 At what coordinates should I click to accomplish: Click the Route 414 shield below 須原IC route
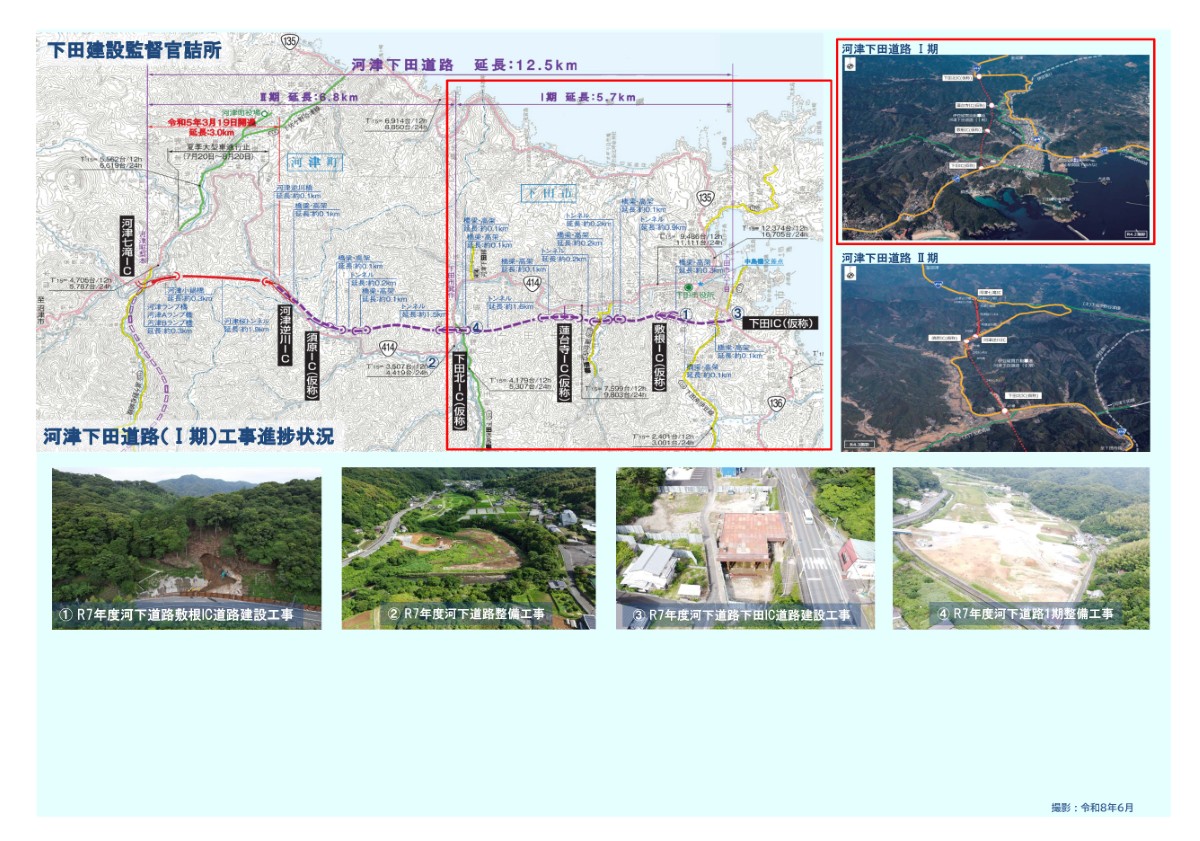(x=388, y=347)
